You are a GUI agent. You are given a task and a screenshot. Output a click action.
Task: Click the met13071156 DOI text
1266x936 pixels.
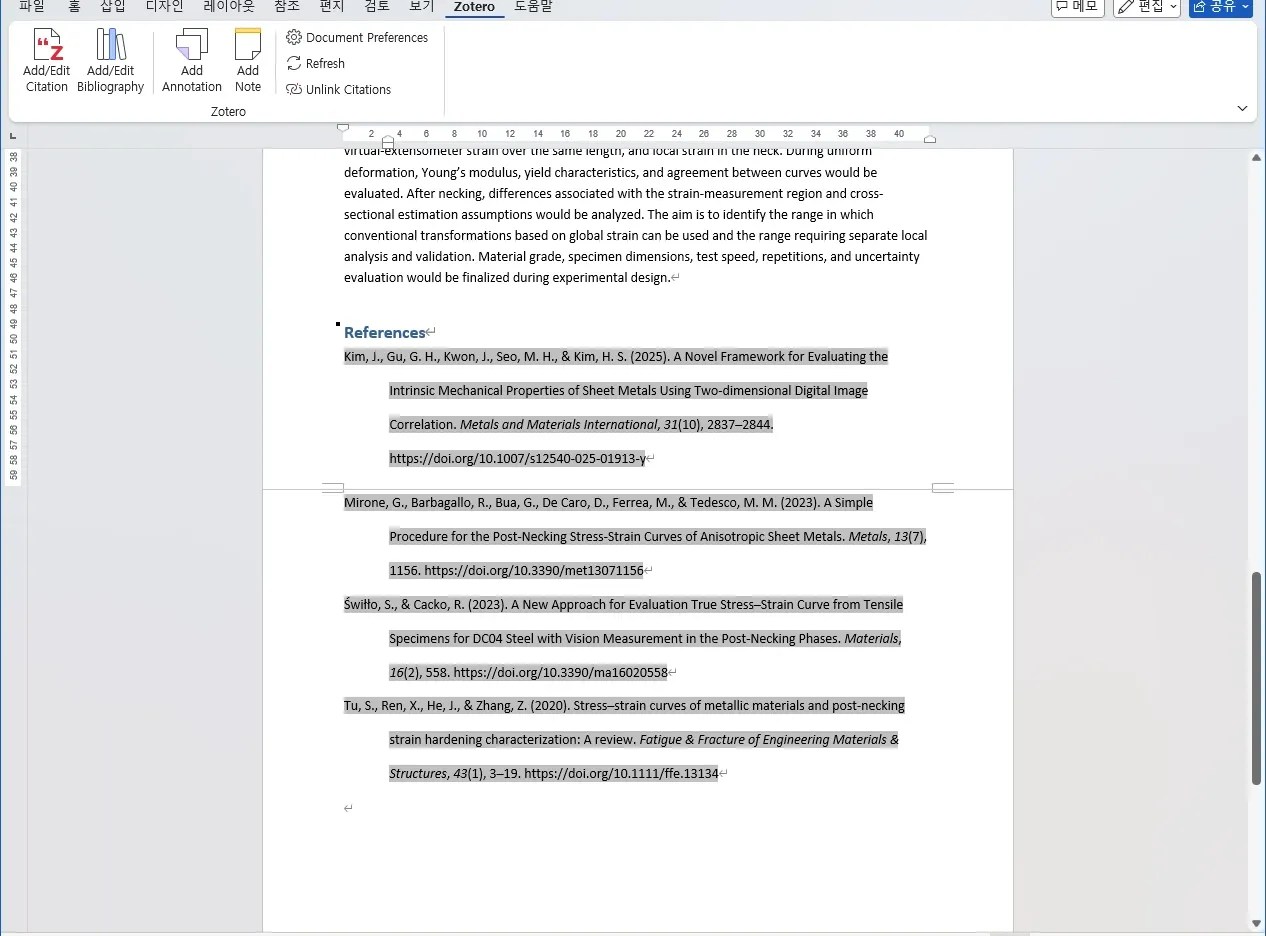534,570
